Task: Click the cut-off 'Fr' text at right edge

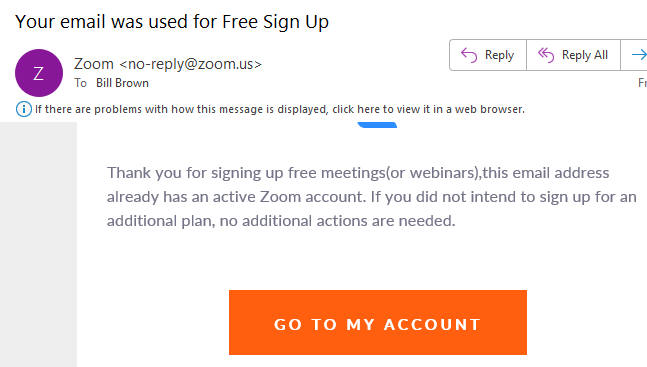Action: (642, 83)
